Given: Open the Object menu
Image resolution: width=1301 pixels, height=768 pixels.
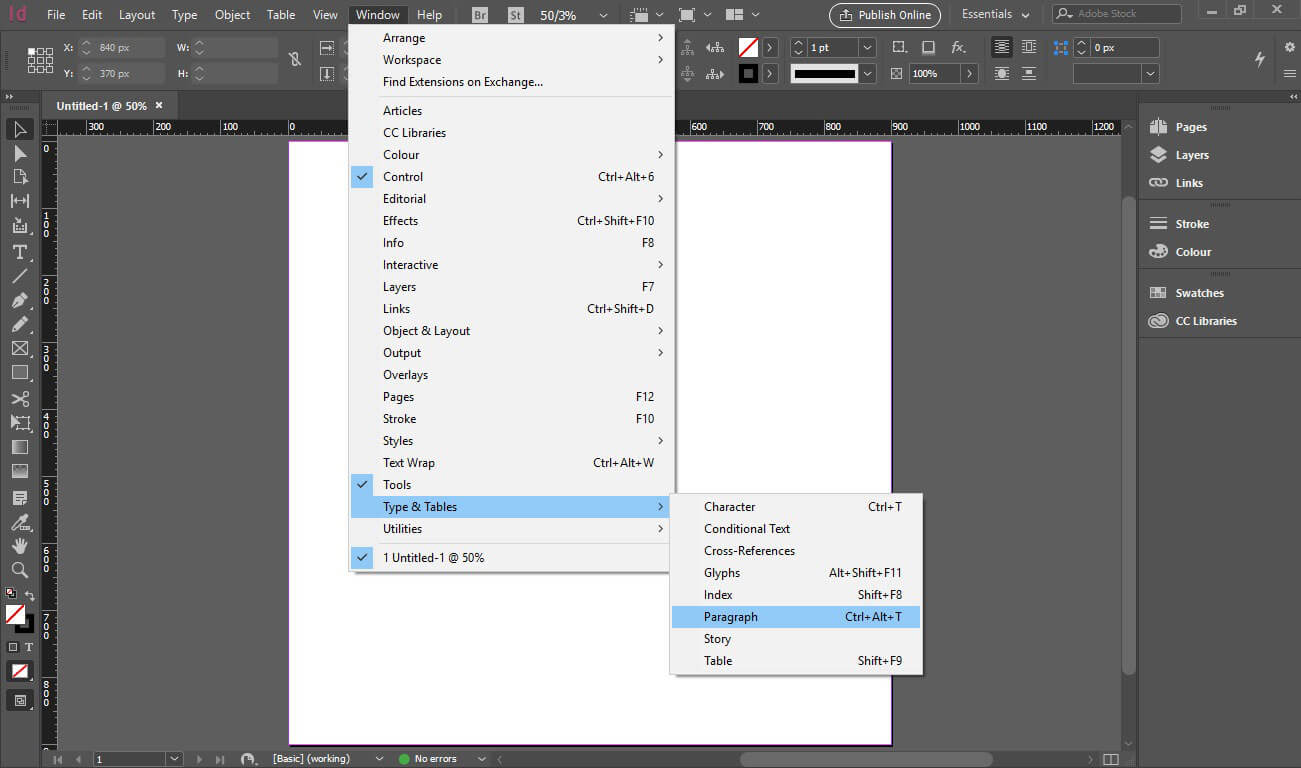Looking at the screenshot, I should [x=232, y=15].
